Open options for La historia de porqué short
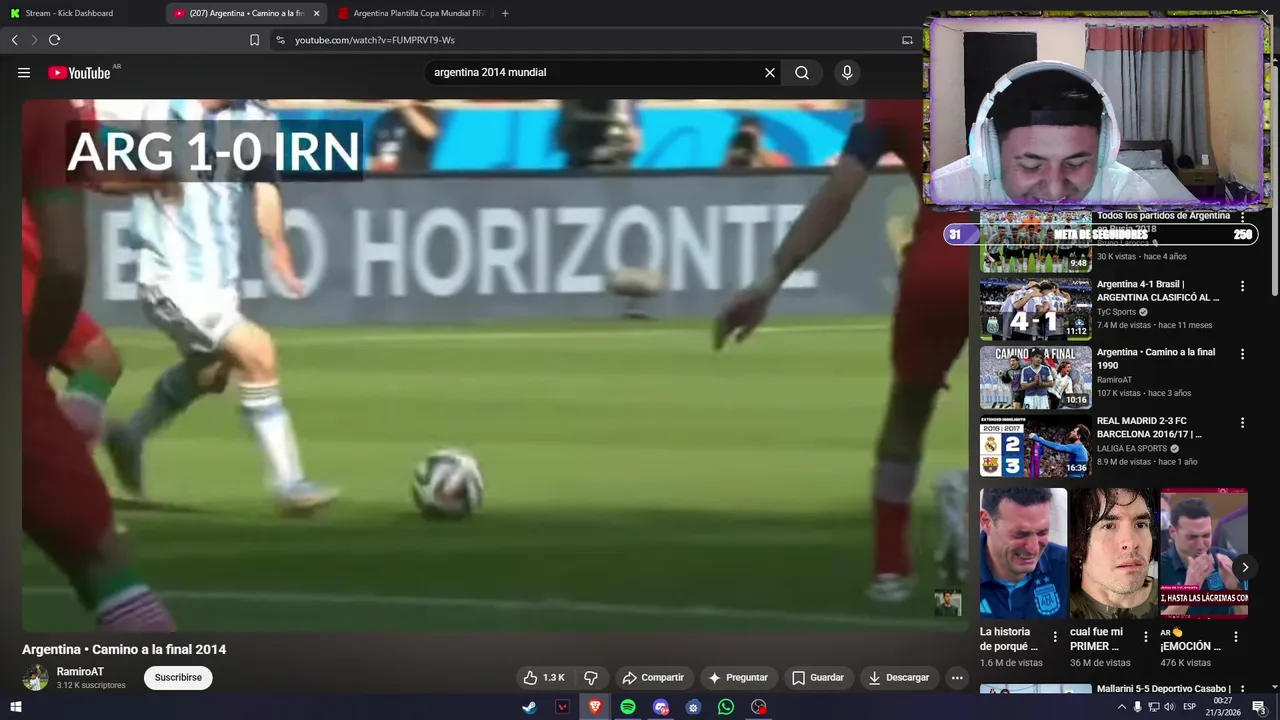 coord(1055,637)
